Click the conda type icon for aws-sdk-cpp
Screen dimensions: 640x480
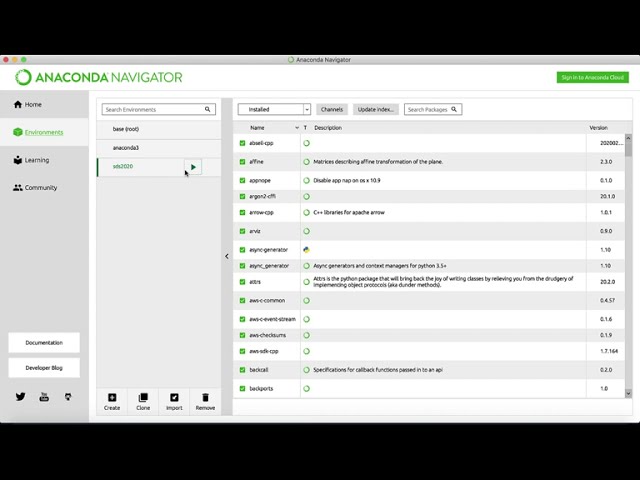pos(307,351)
